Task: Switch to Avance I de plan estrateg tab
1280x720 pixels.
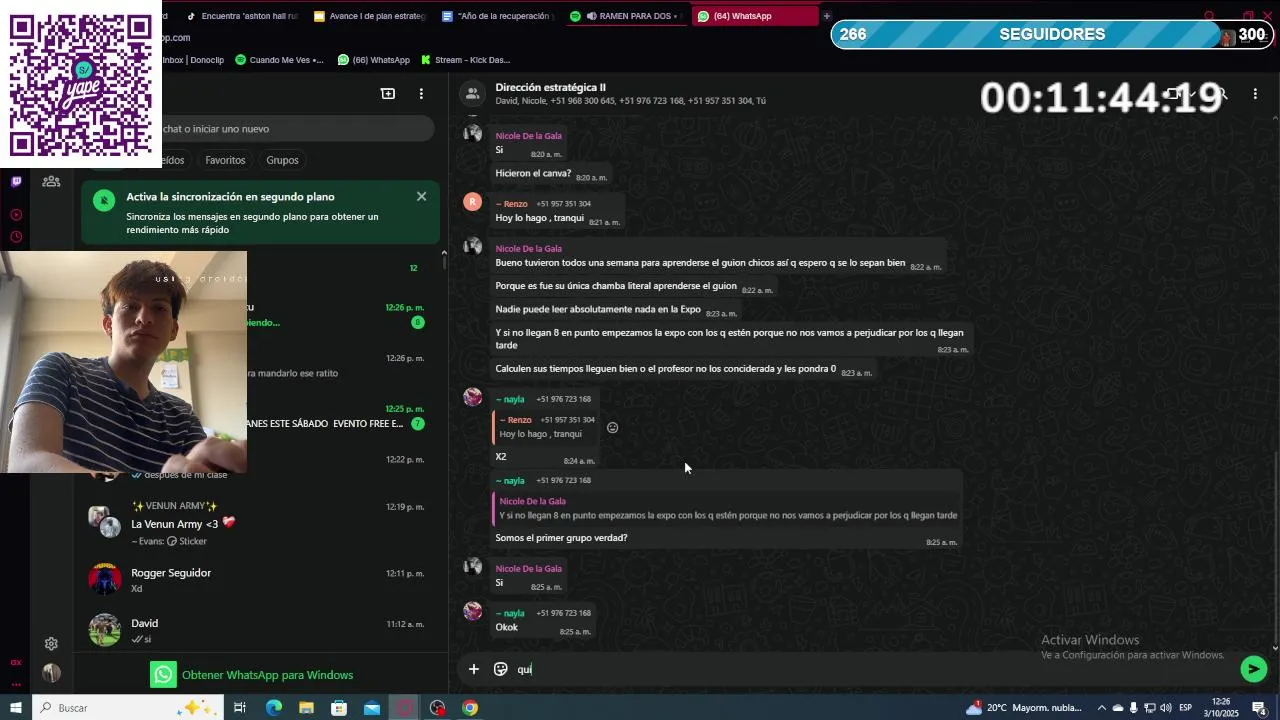Action: pos(370,16)
